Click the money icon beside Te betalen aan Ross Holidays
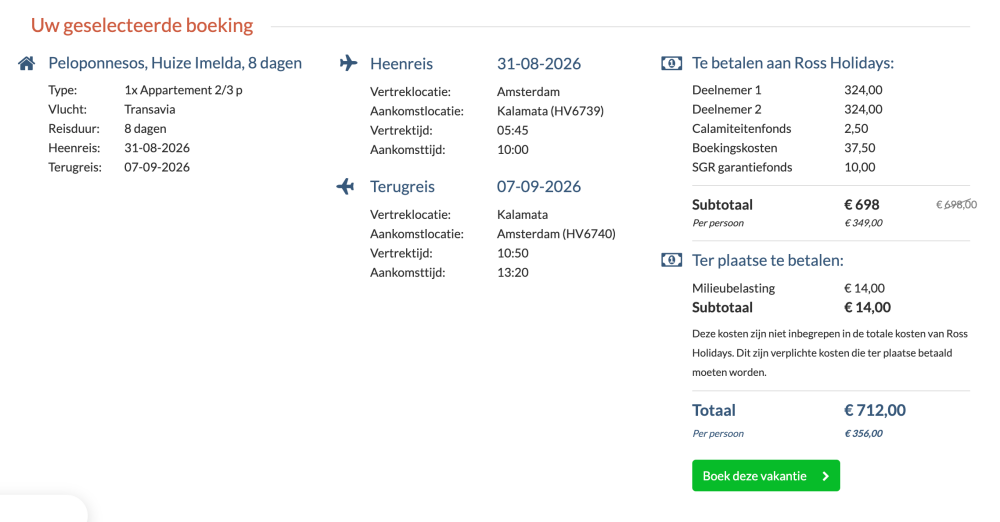Viewport: 1000px width, 522px height. coord(672,63)
